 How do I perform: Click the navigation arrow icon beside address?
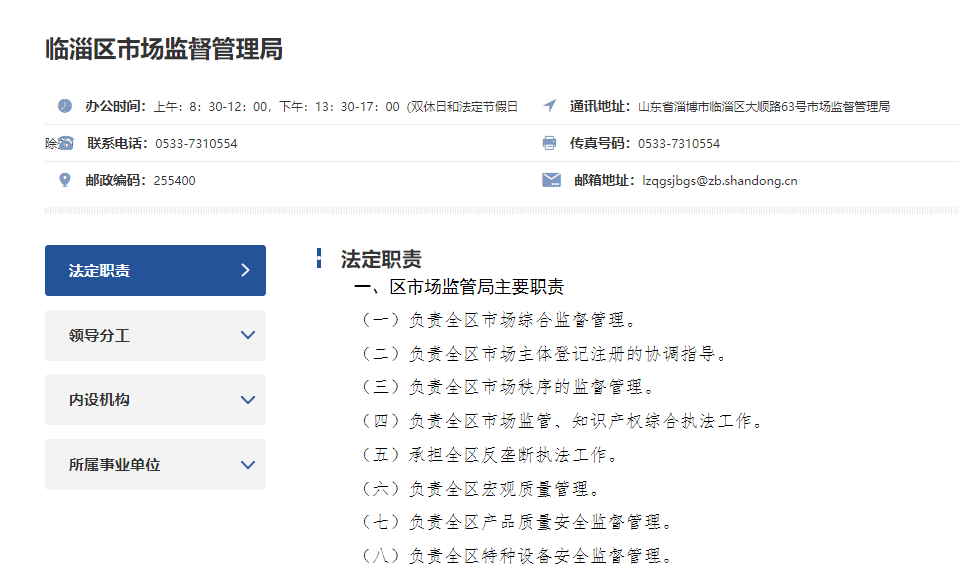(549, 106)
